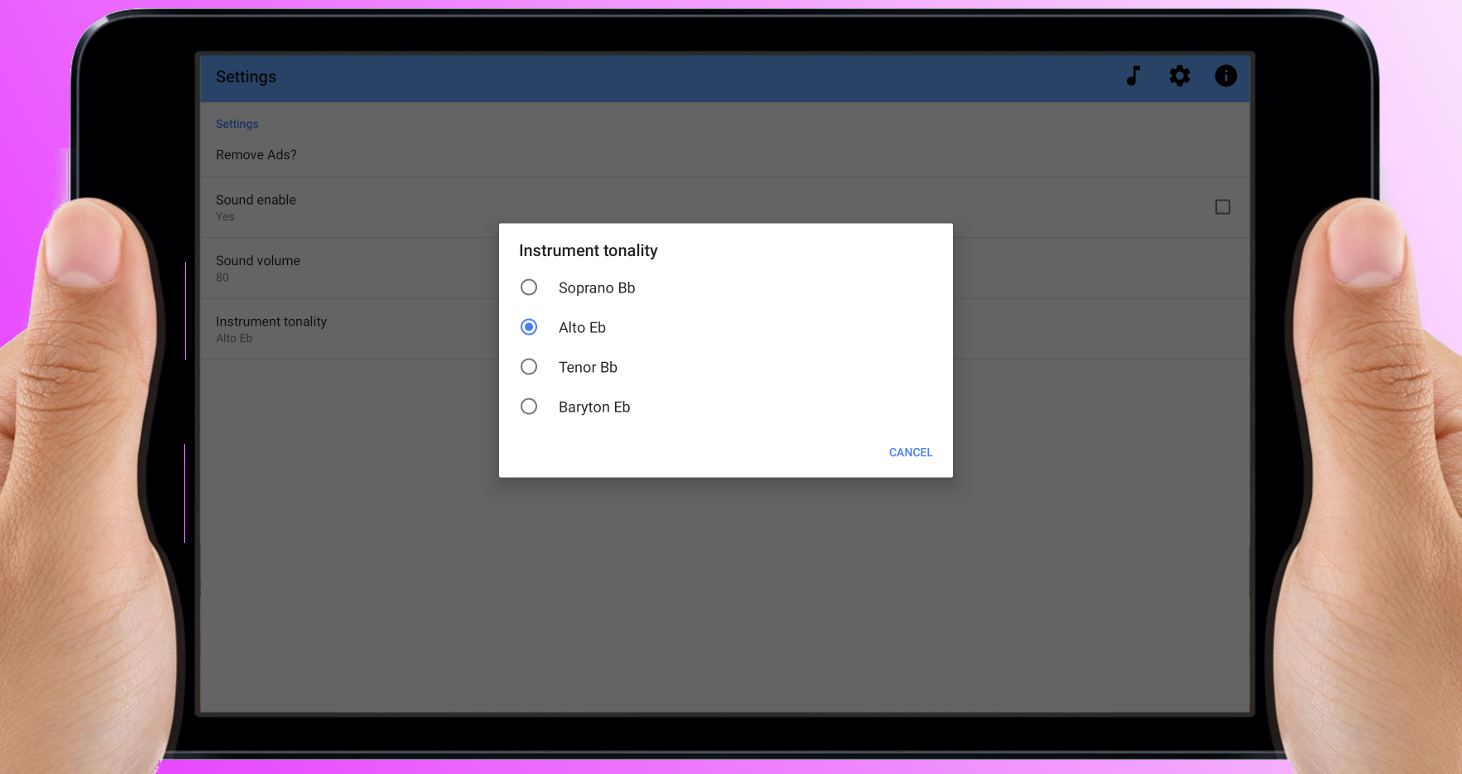Tap the music note icon

click(x=1133, y=76)
